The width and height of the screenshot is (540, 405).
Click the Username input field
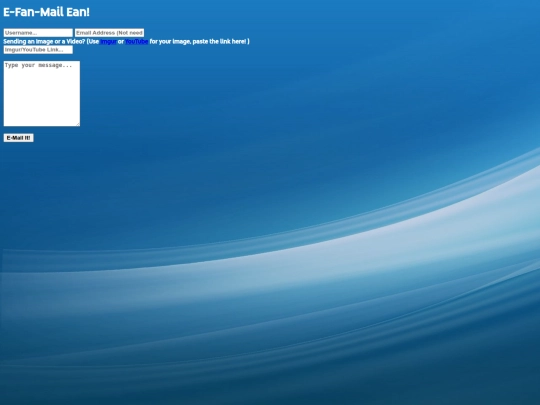tap(38, 33)
